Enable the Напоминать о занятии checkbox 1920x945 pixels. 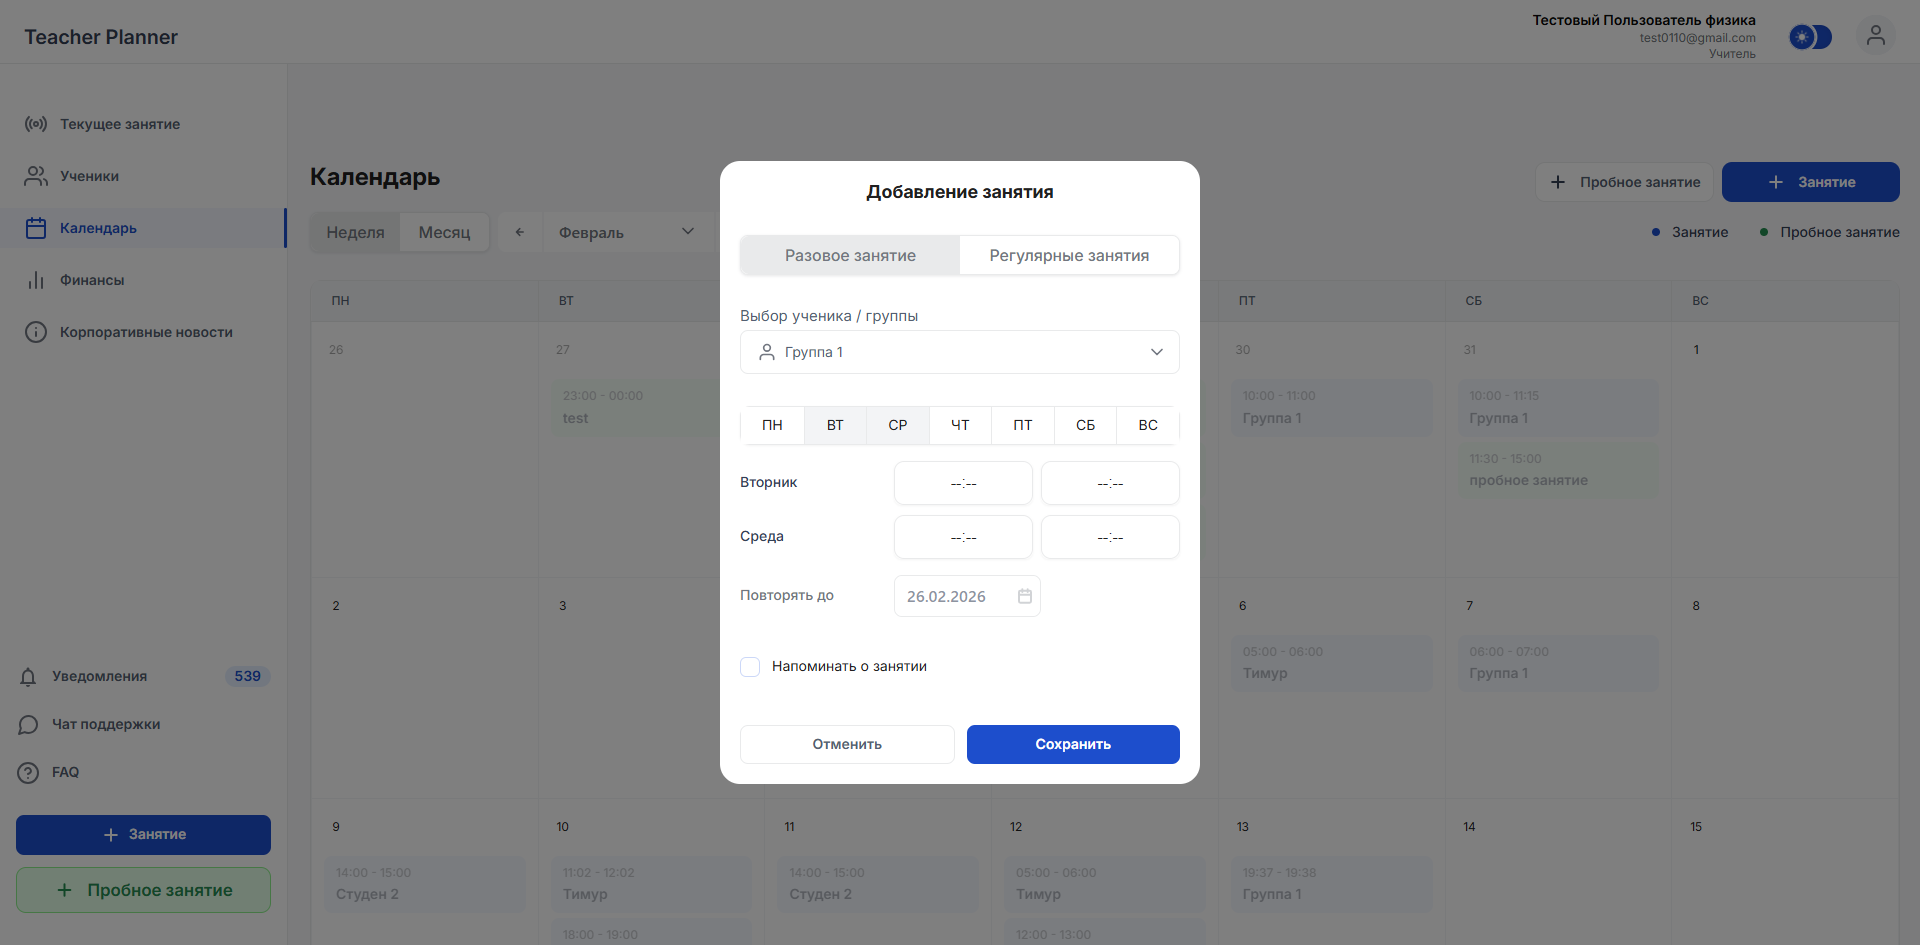(x=750, y=666)
